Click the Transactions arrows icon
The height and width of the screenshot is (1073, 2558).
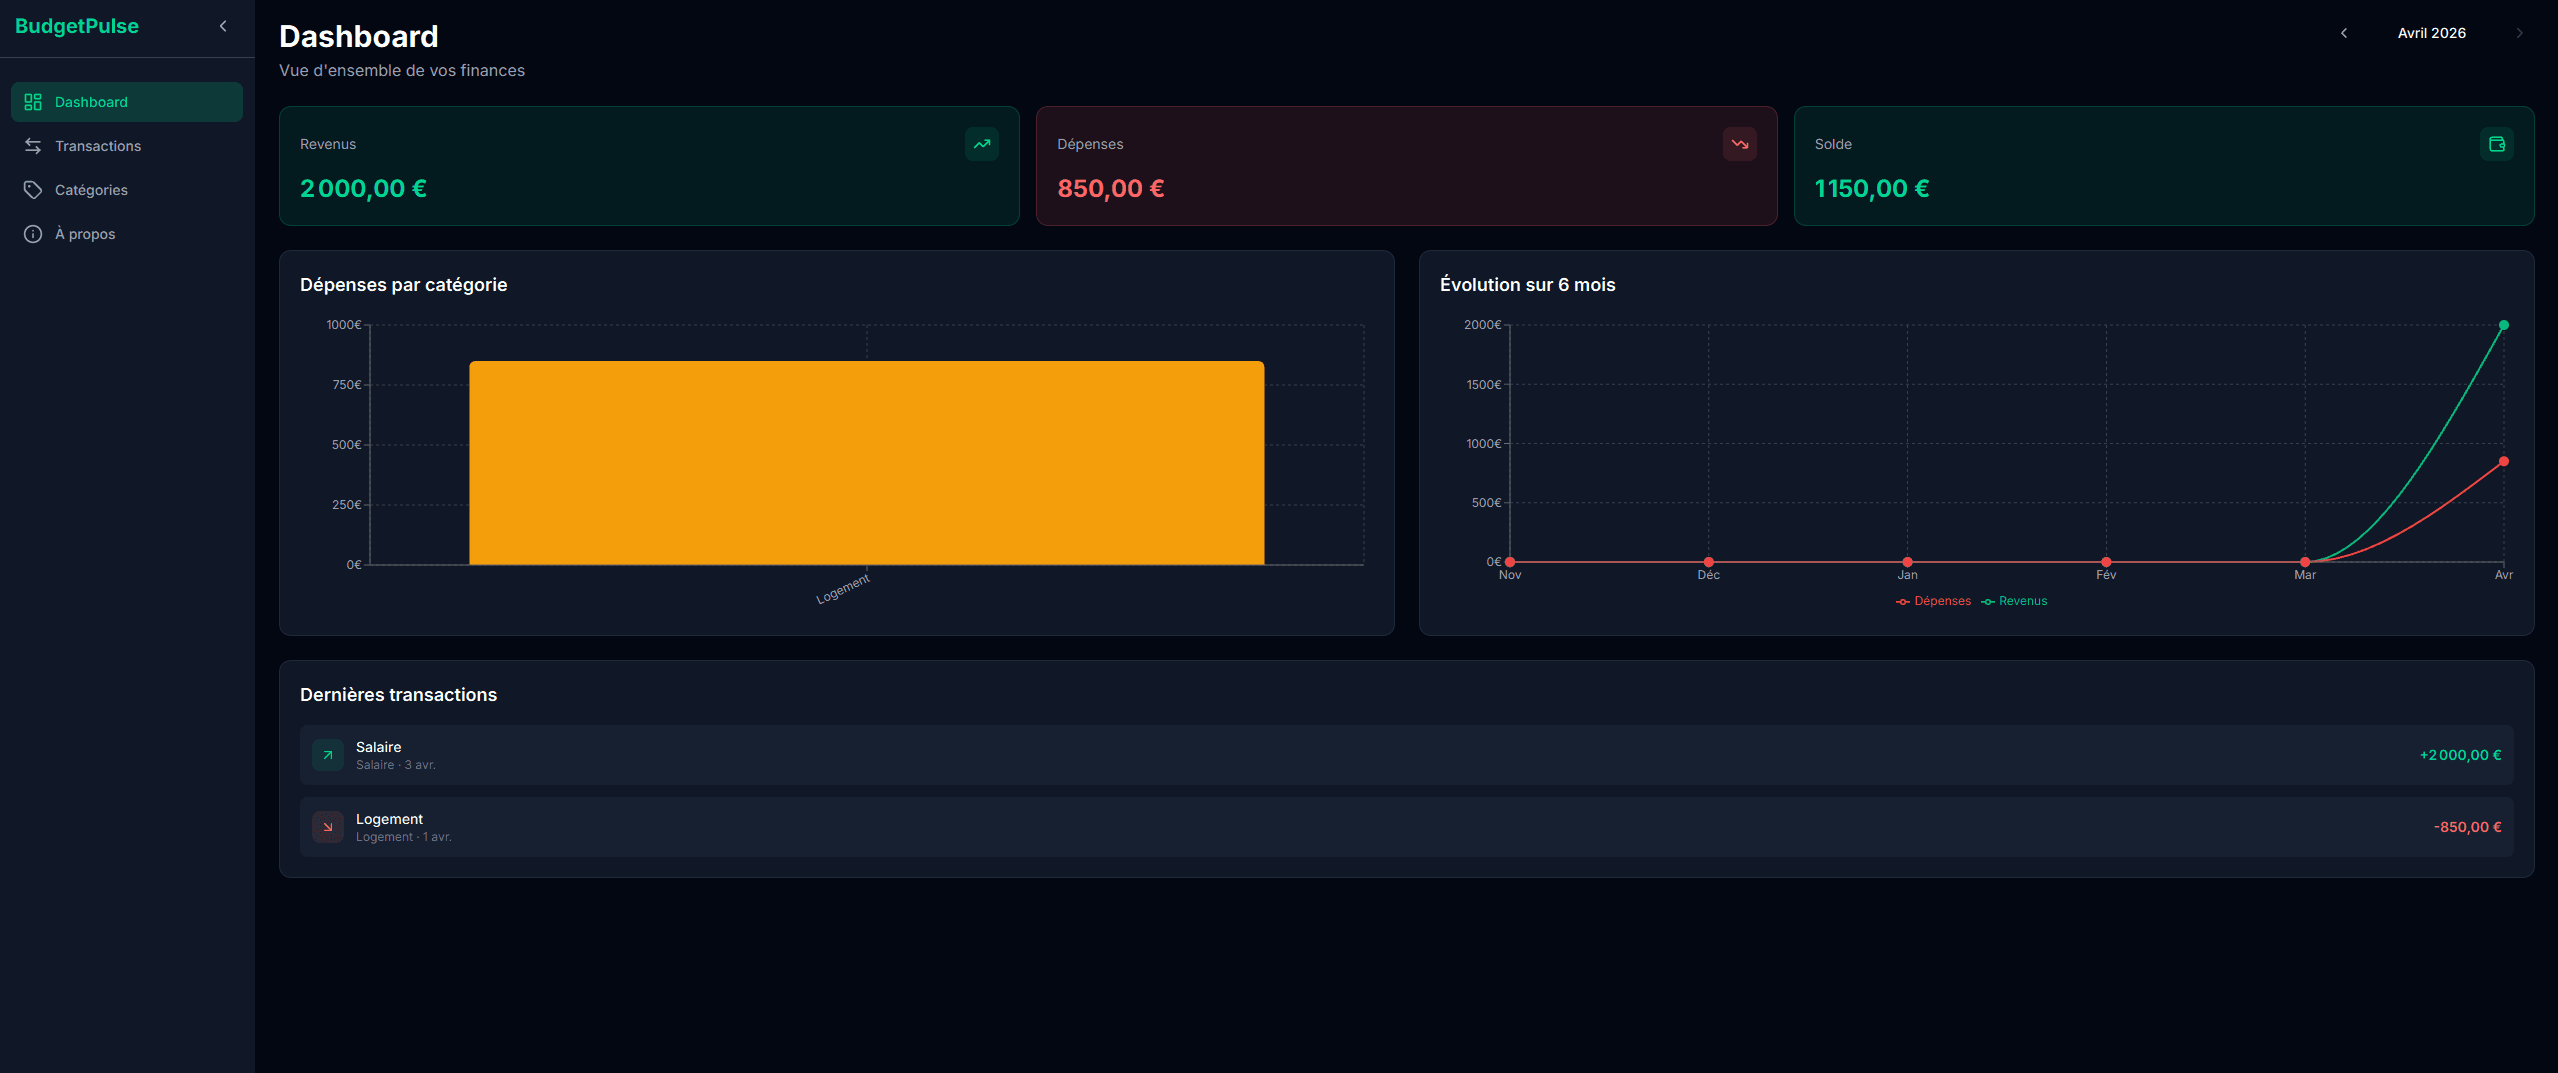[x=33, y=146]
